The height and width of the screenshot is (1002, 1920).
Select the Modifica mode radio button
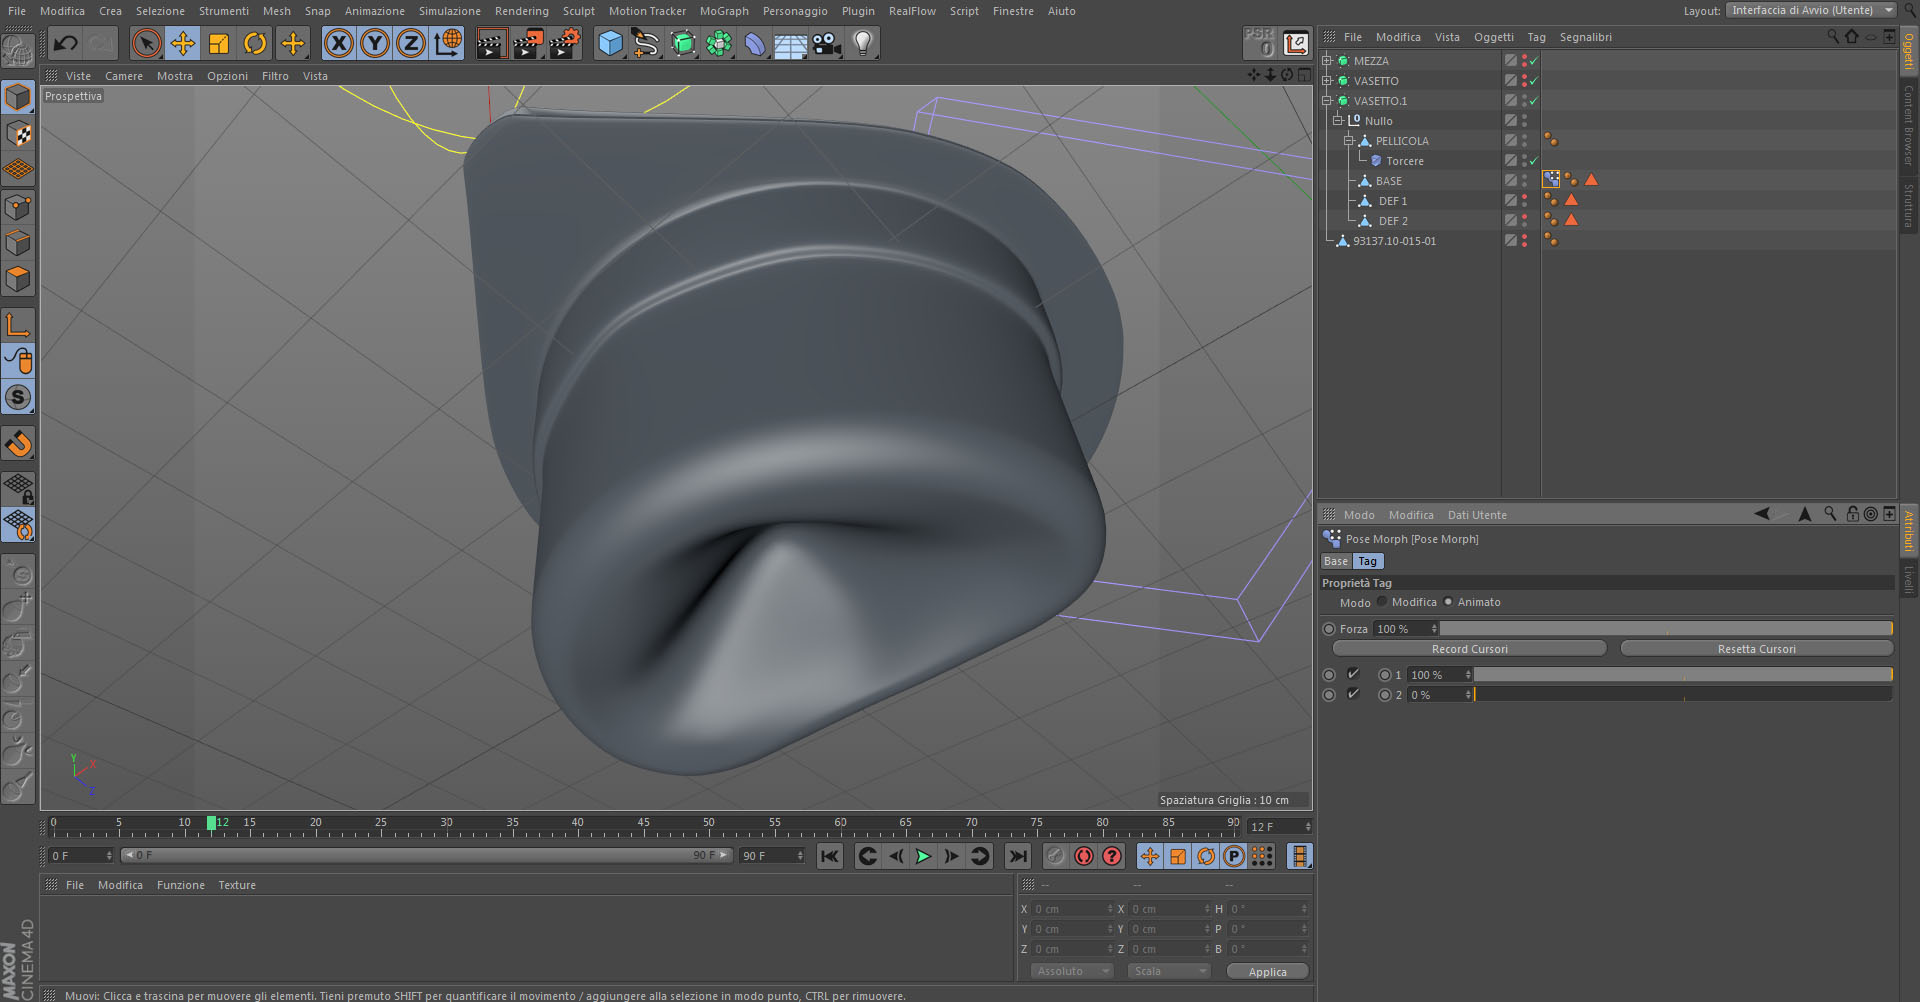(x=1382, y=602)
